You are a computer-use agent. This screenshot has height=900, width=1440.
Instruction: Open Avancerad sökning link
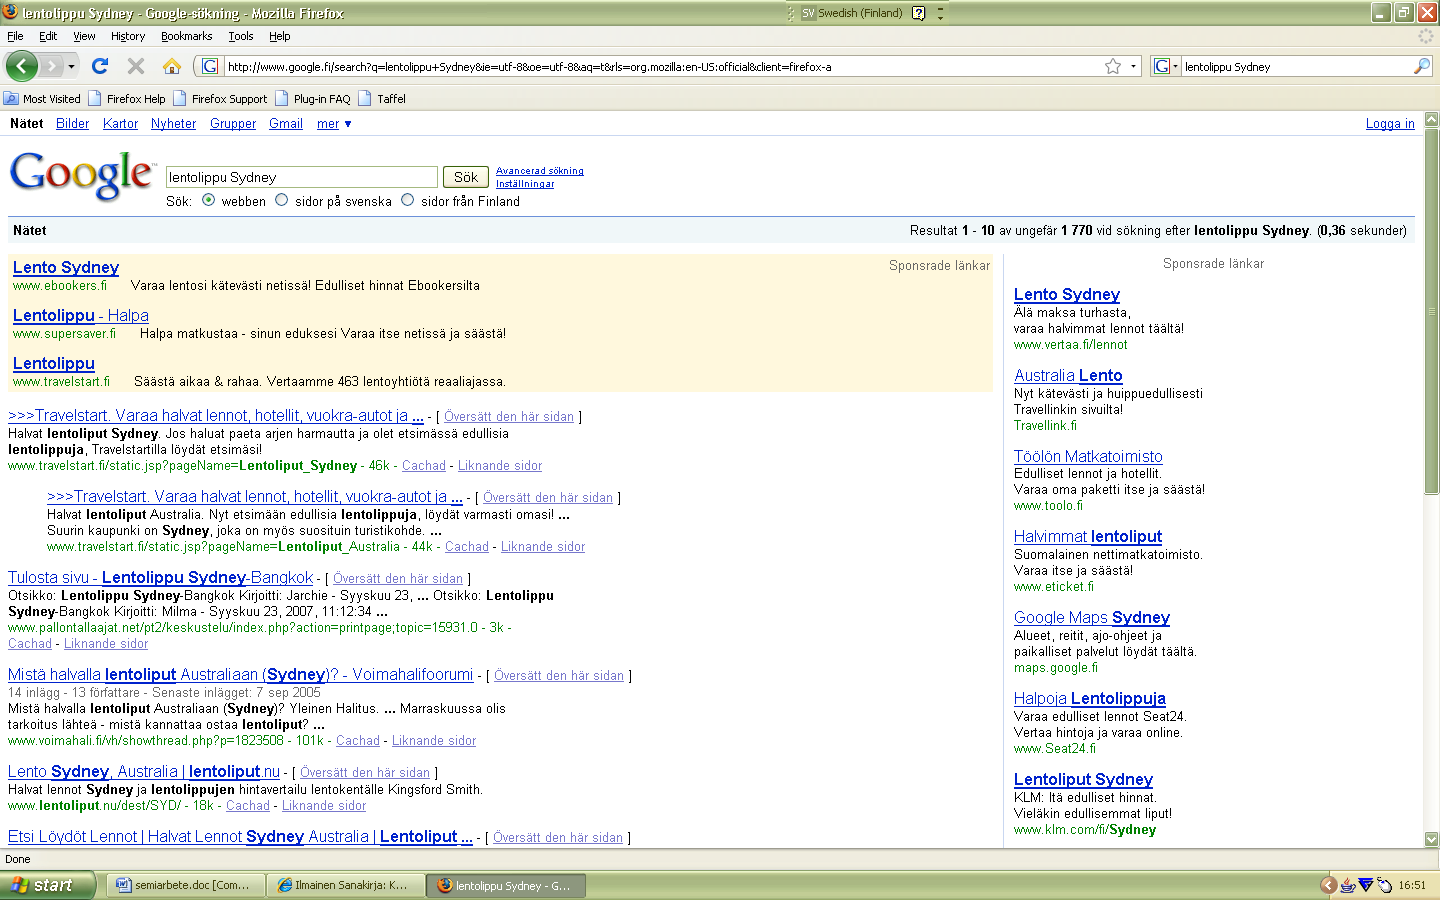coord(540,171)
